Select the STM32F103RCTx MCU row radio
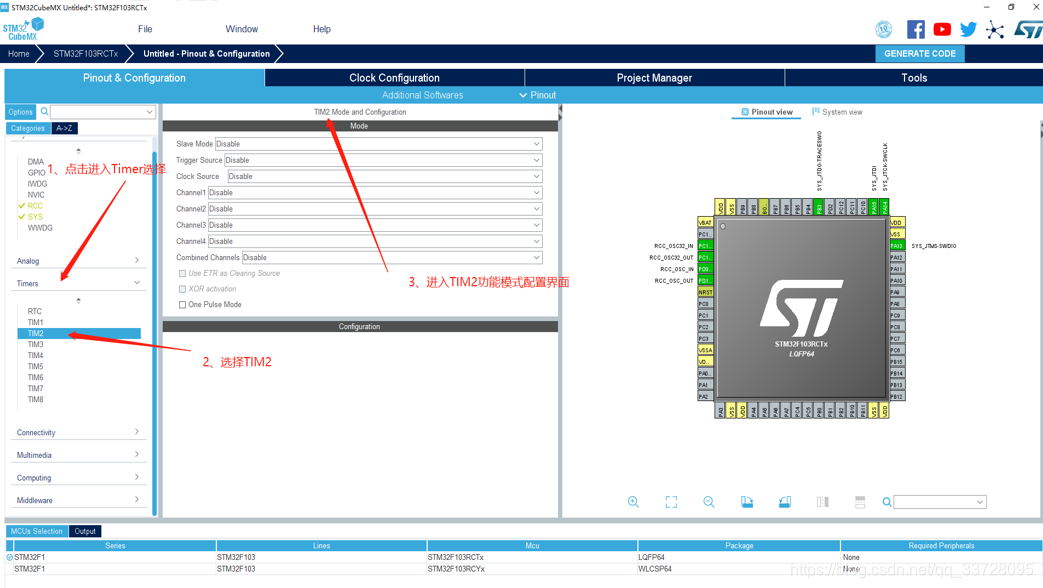Viewport: 1043px width, 588px height. pyautogui.click(x=9, y=557)
